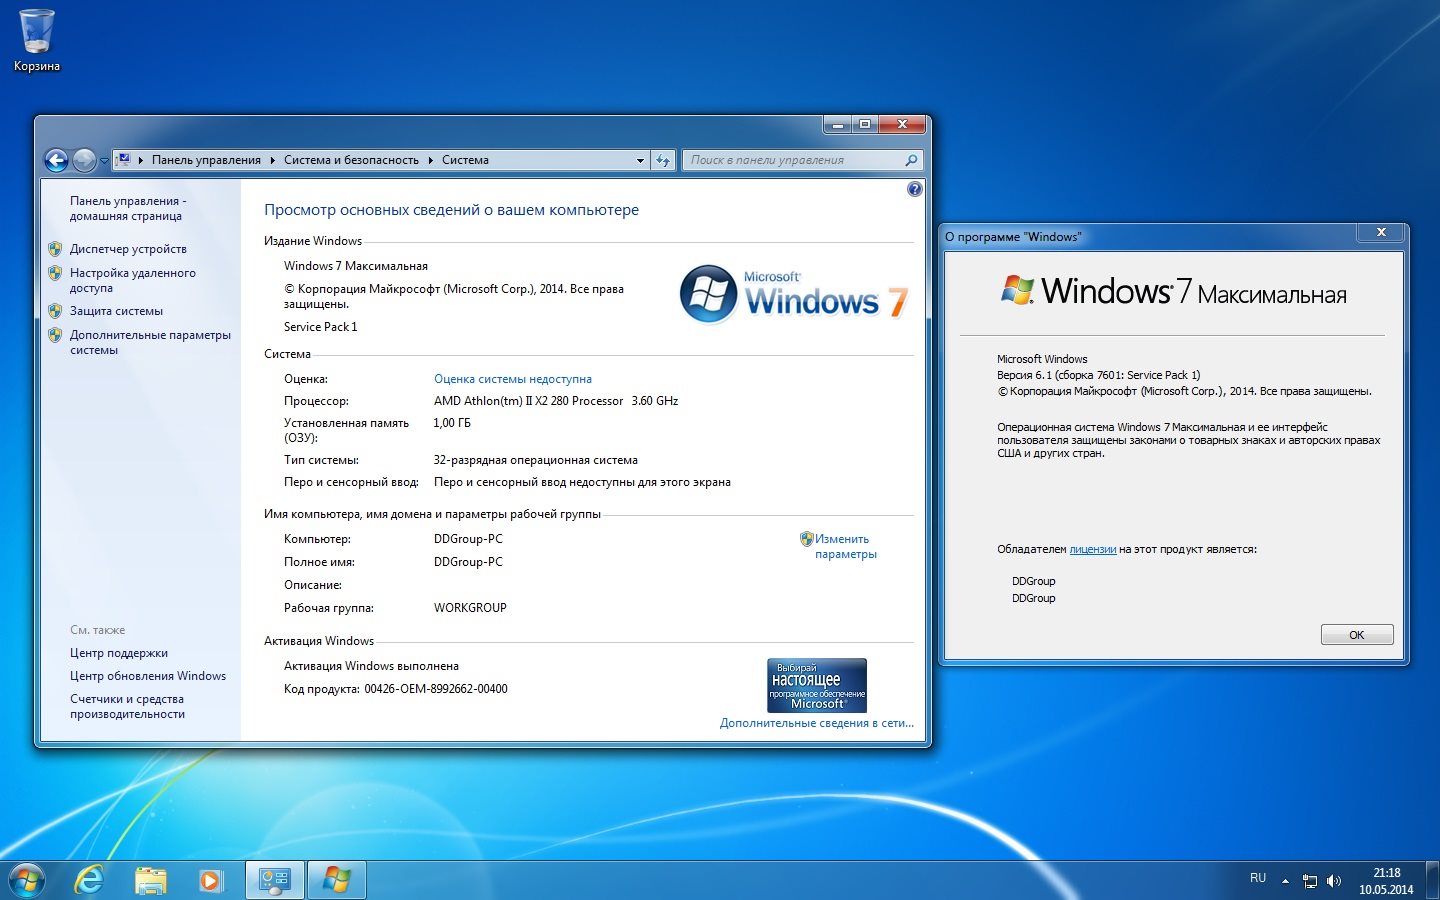Image resolution: width=1440 pixels, height=900 pixels.
Task: Click '32-разрядная операционная система' text
Action: coord(536,460)
